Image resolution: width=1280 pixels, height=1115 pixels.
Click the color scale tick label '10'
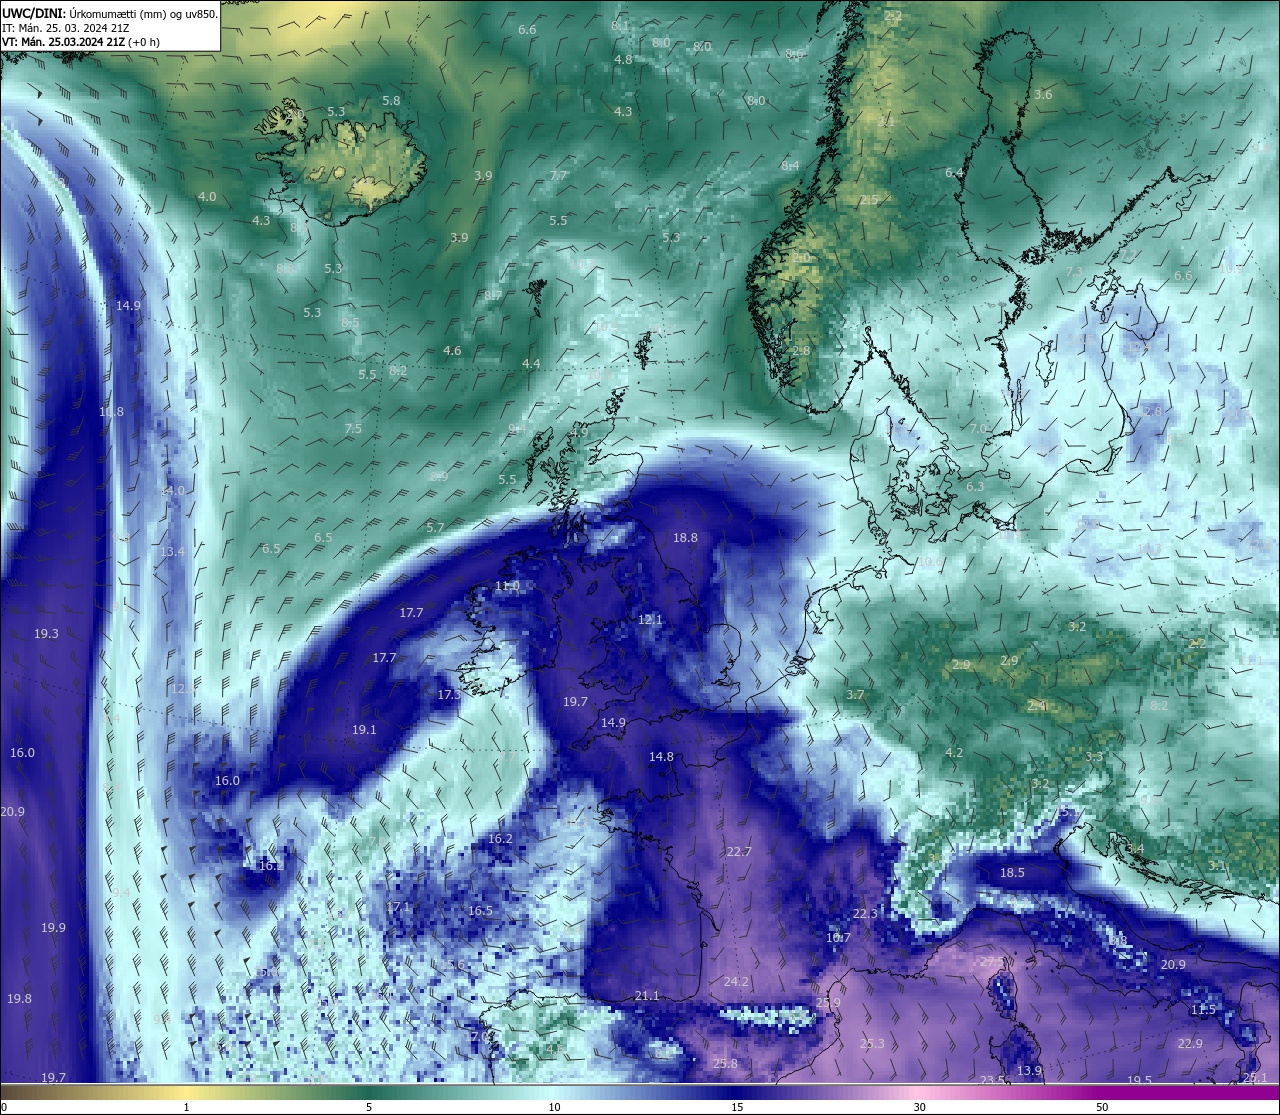554,1107
